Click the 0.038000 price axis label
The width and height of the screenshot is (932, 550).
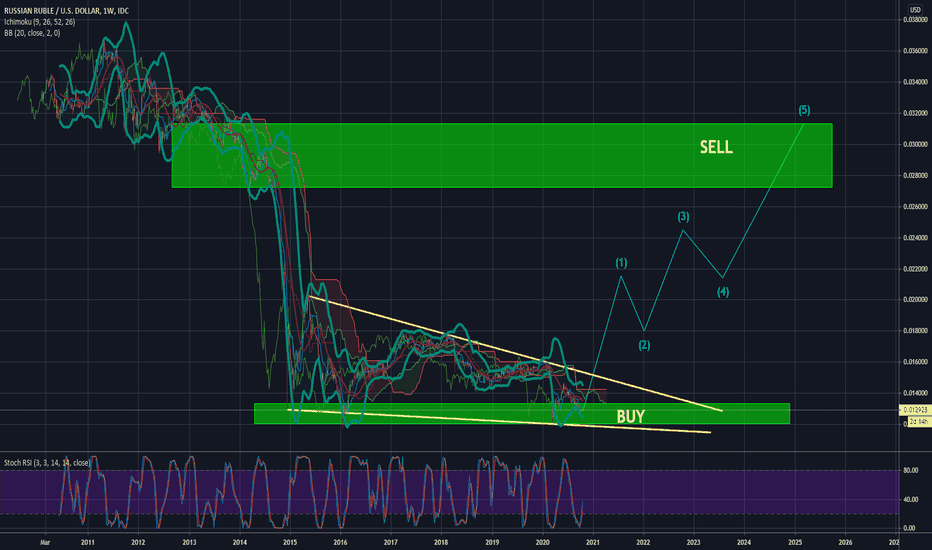pyautogui.click(x=915, y=20)
